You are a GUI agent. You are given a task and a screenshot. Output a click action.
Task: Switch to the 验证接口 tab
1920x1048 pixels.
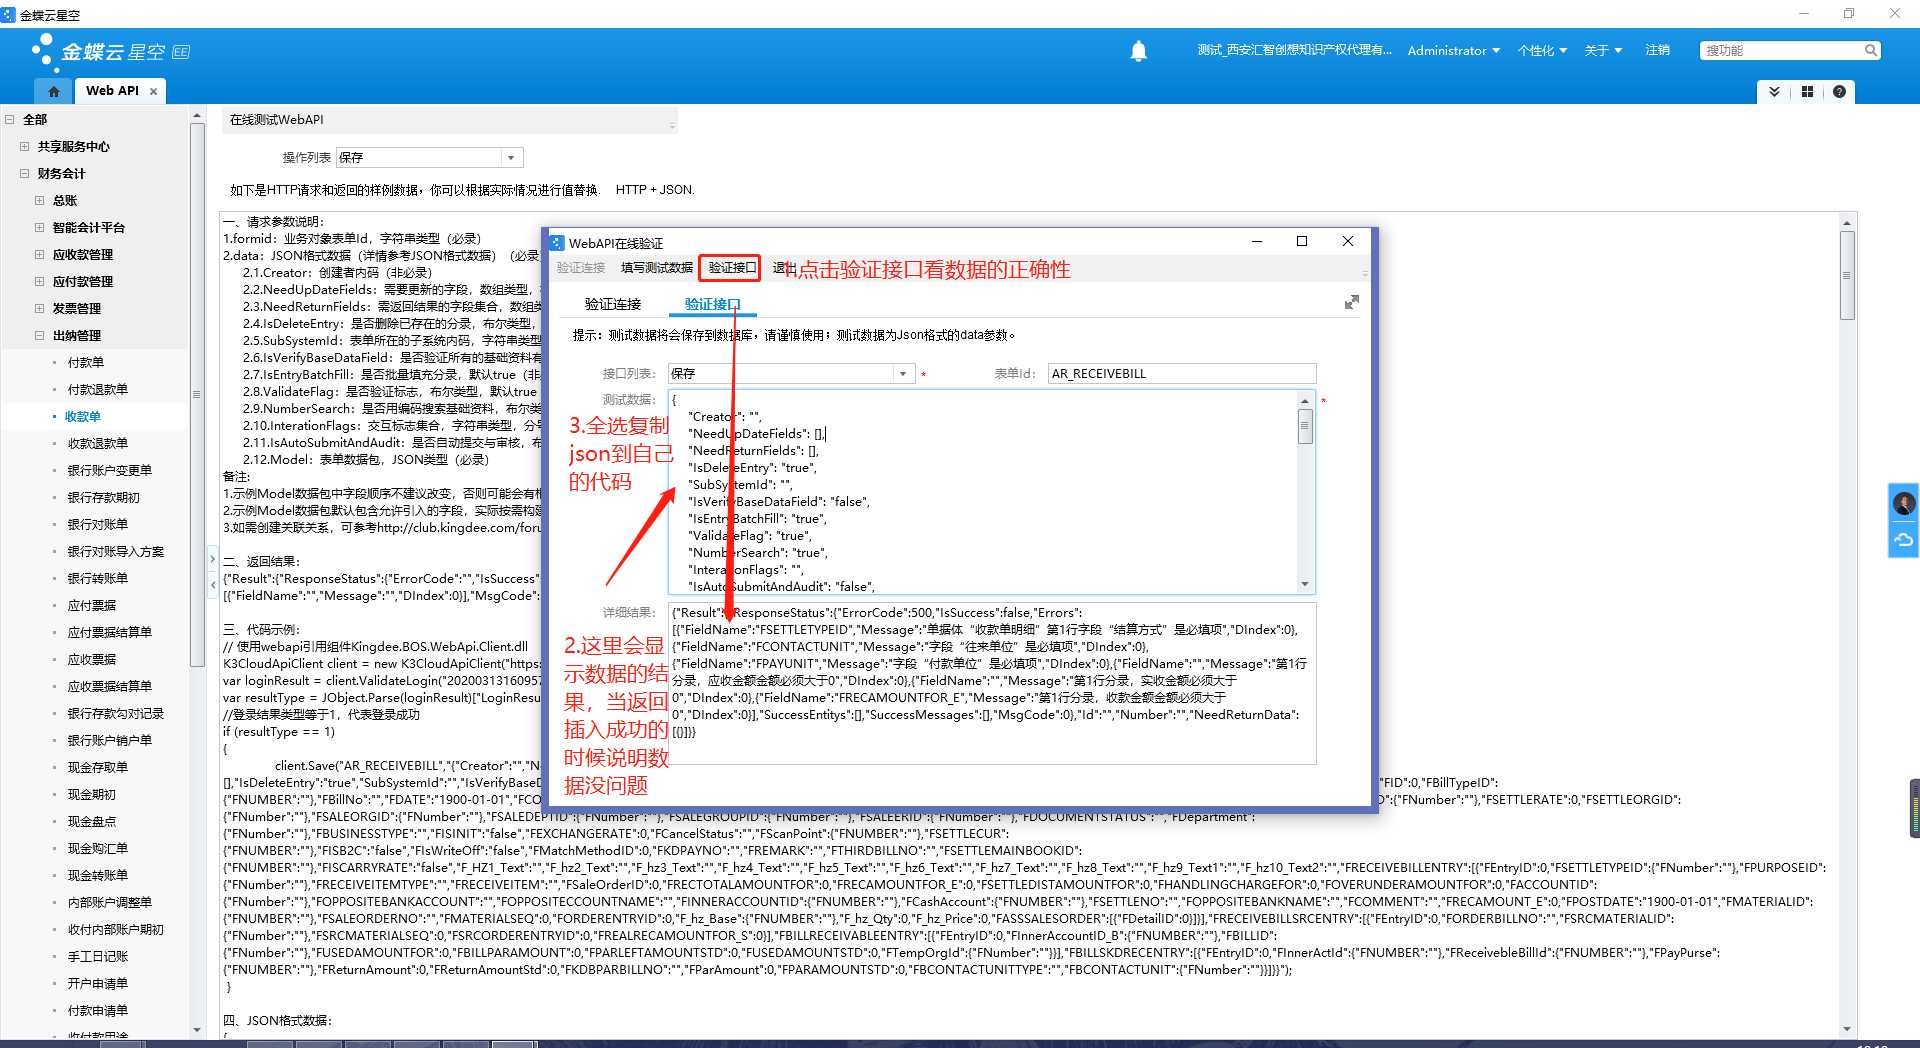(713, 304)
